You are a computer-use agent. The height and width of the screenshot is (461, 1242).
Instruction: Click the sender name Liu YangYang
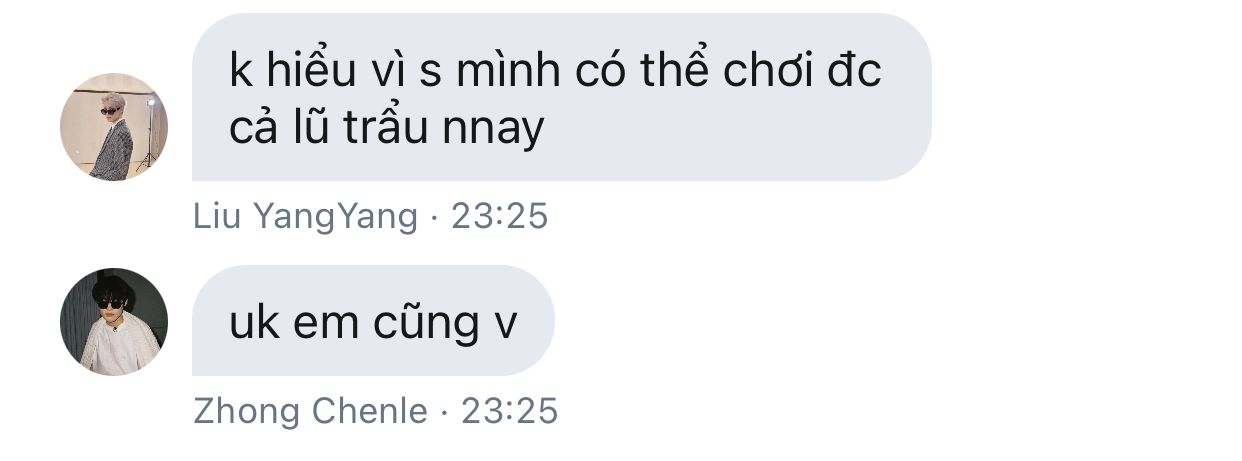[305, 216]
